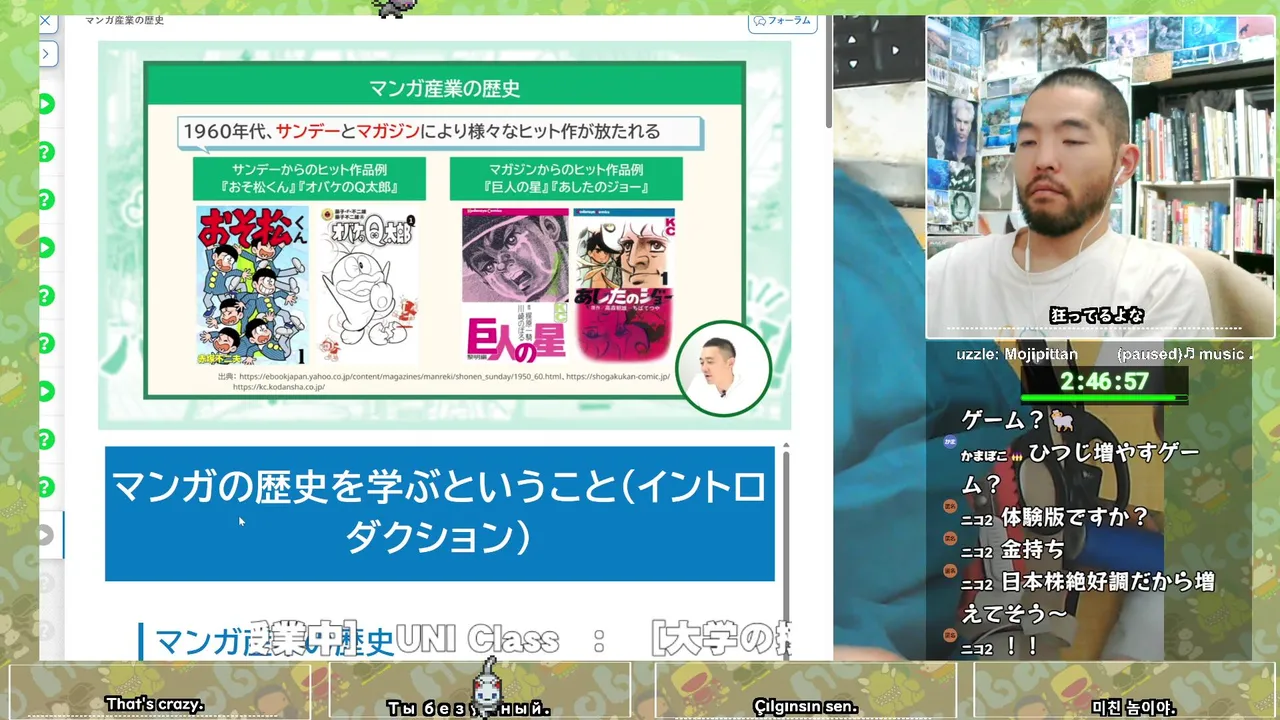
Task: Click the 2:46:57 stream timer
Action: 1104,381
